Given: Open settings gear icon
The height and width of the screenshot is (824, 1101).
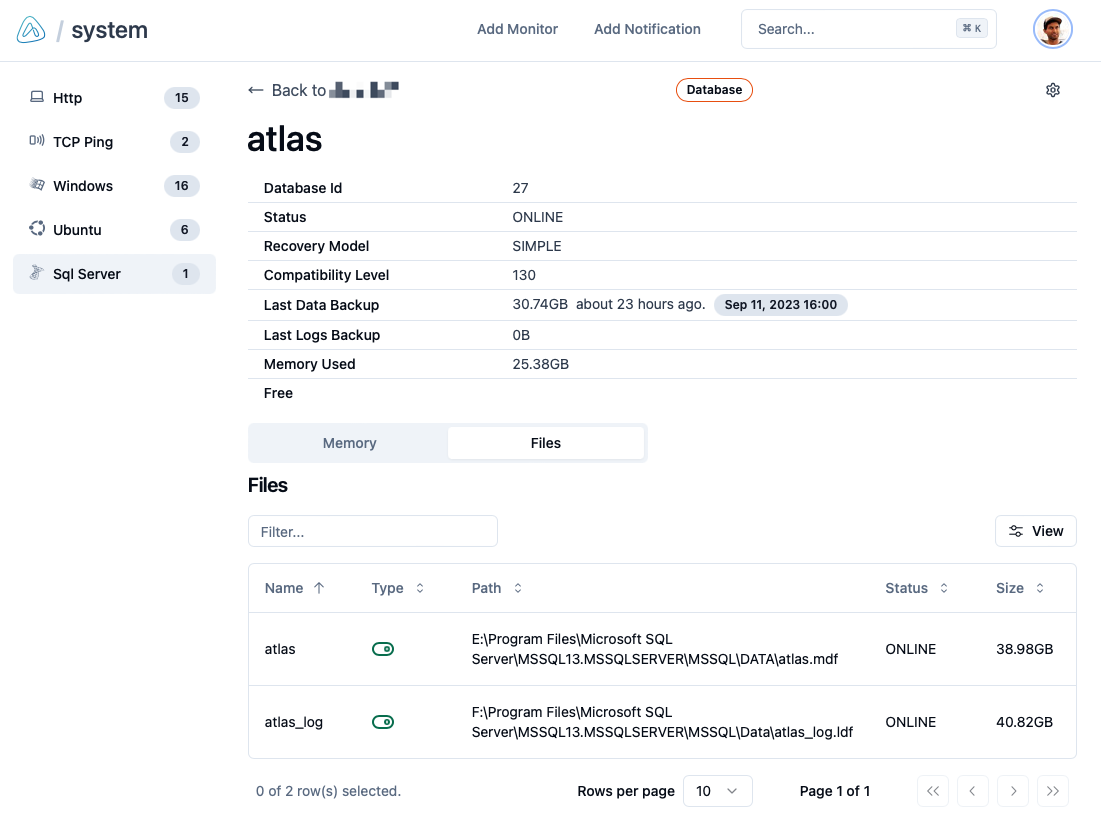Looking at the screenshot, I should coord(1052,90).
